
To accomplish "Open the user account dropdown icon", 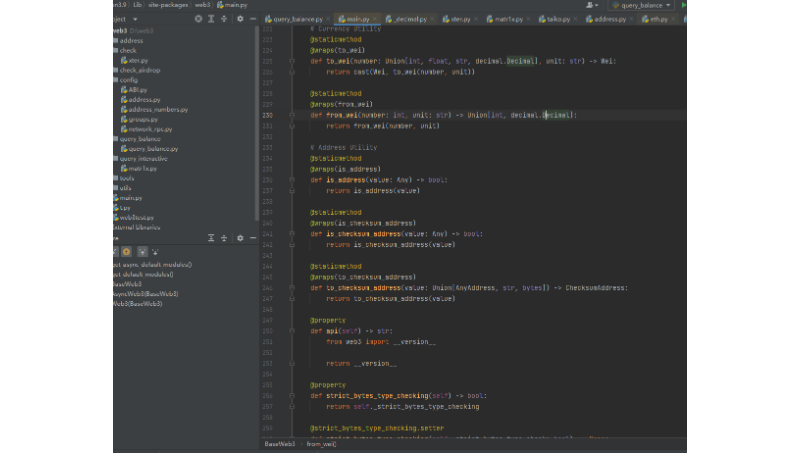I will coord(592,5).
